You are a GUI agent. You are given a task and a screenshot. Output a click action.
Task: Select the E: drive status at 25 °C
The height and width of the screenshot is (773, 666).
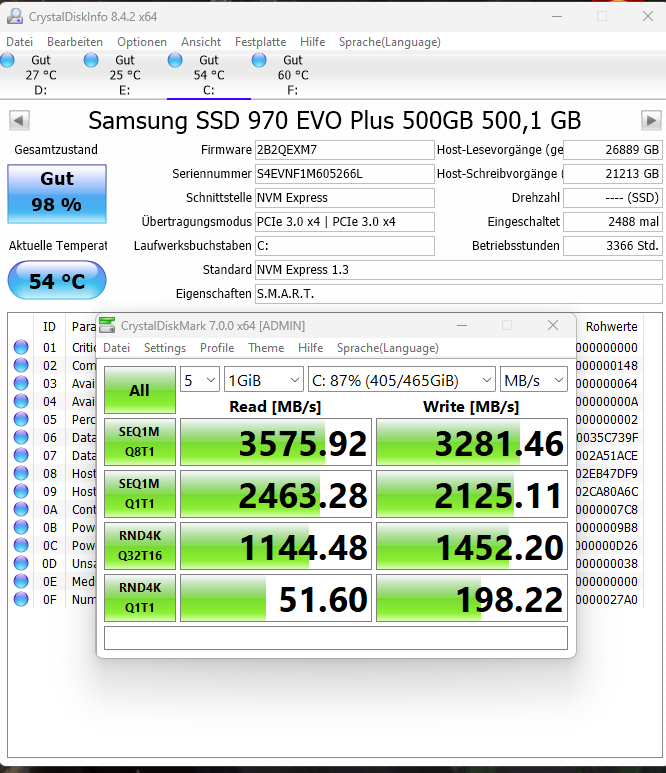(x=125, y=75)
